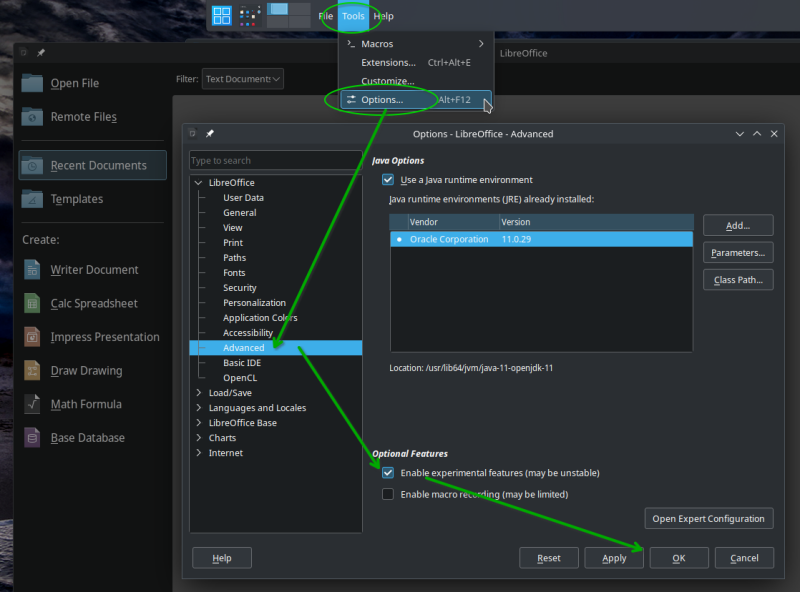
Task: Enable macro recording checkbox
Action: (x=388, y=494)
